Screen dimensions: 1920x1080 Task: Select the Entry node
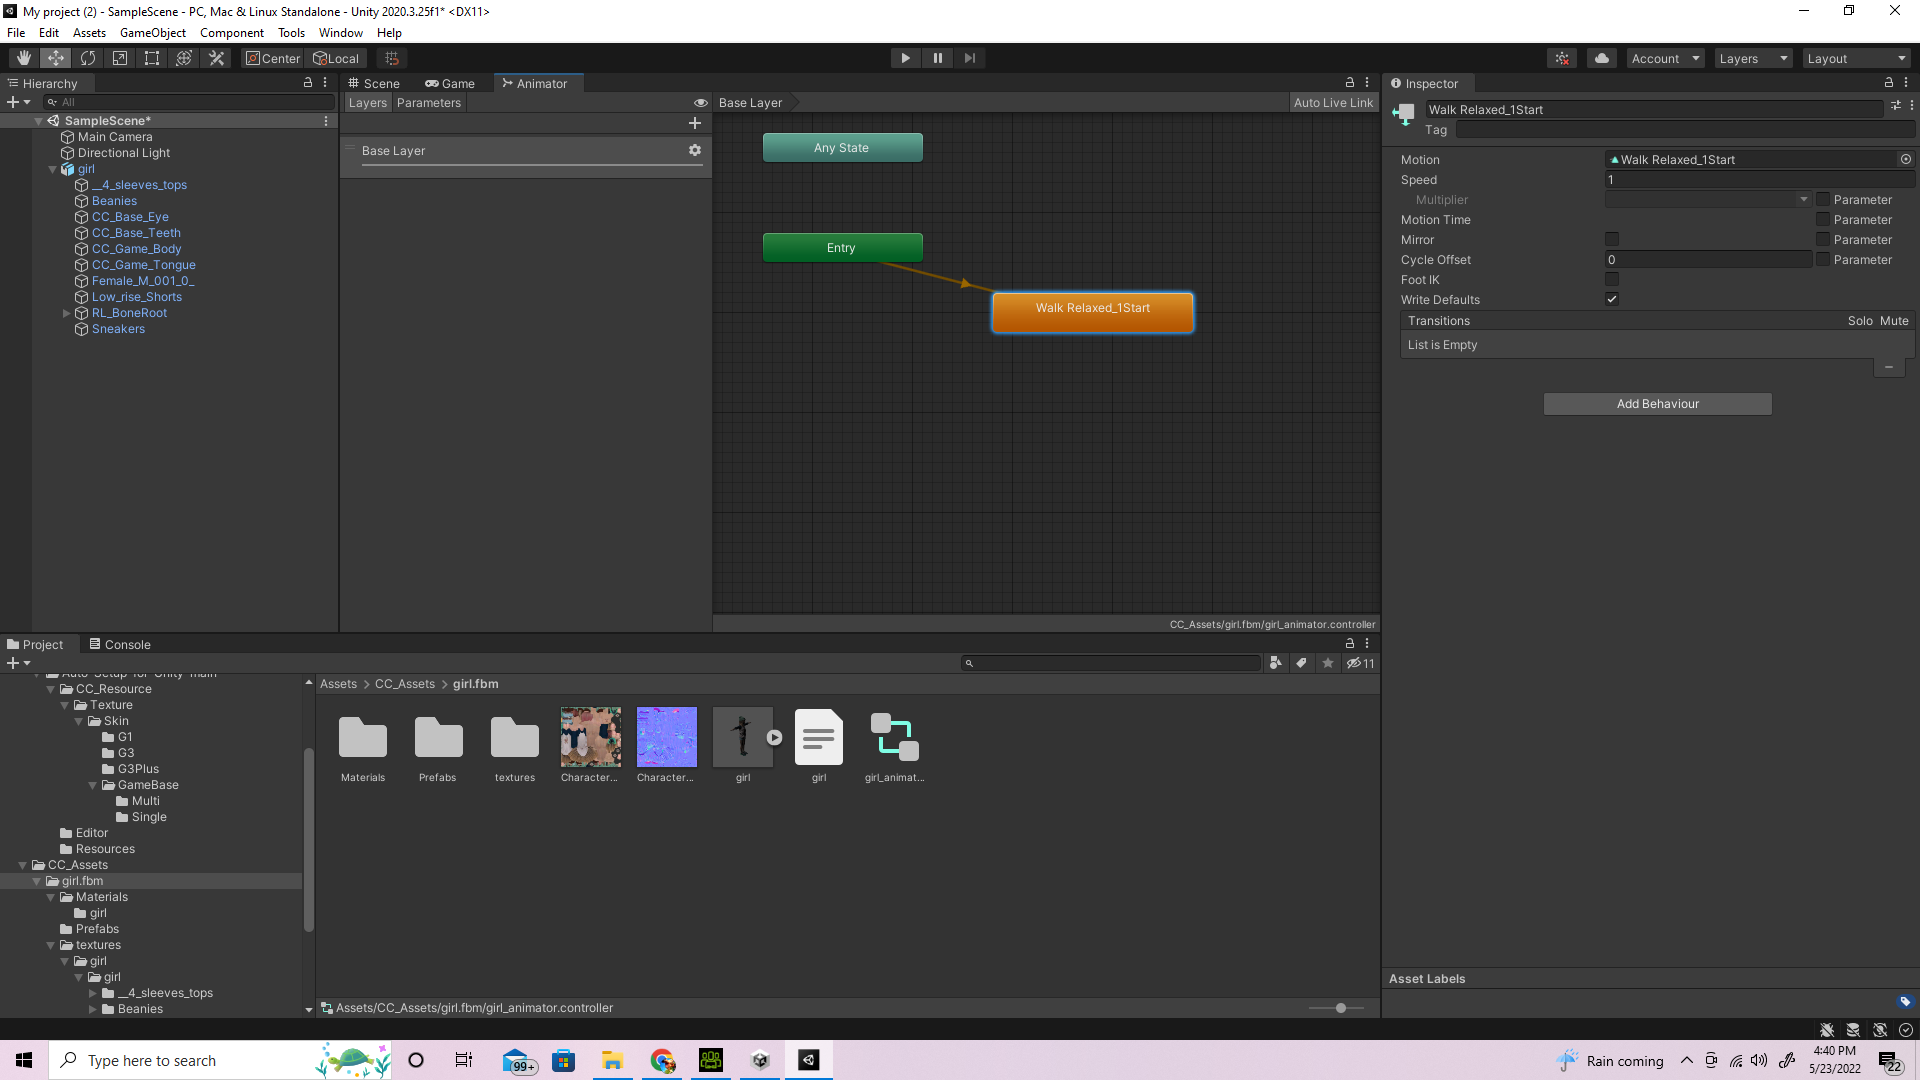click(842, 248)
